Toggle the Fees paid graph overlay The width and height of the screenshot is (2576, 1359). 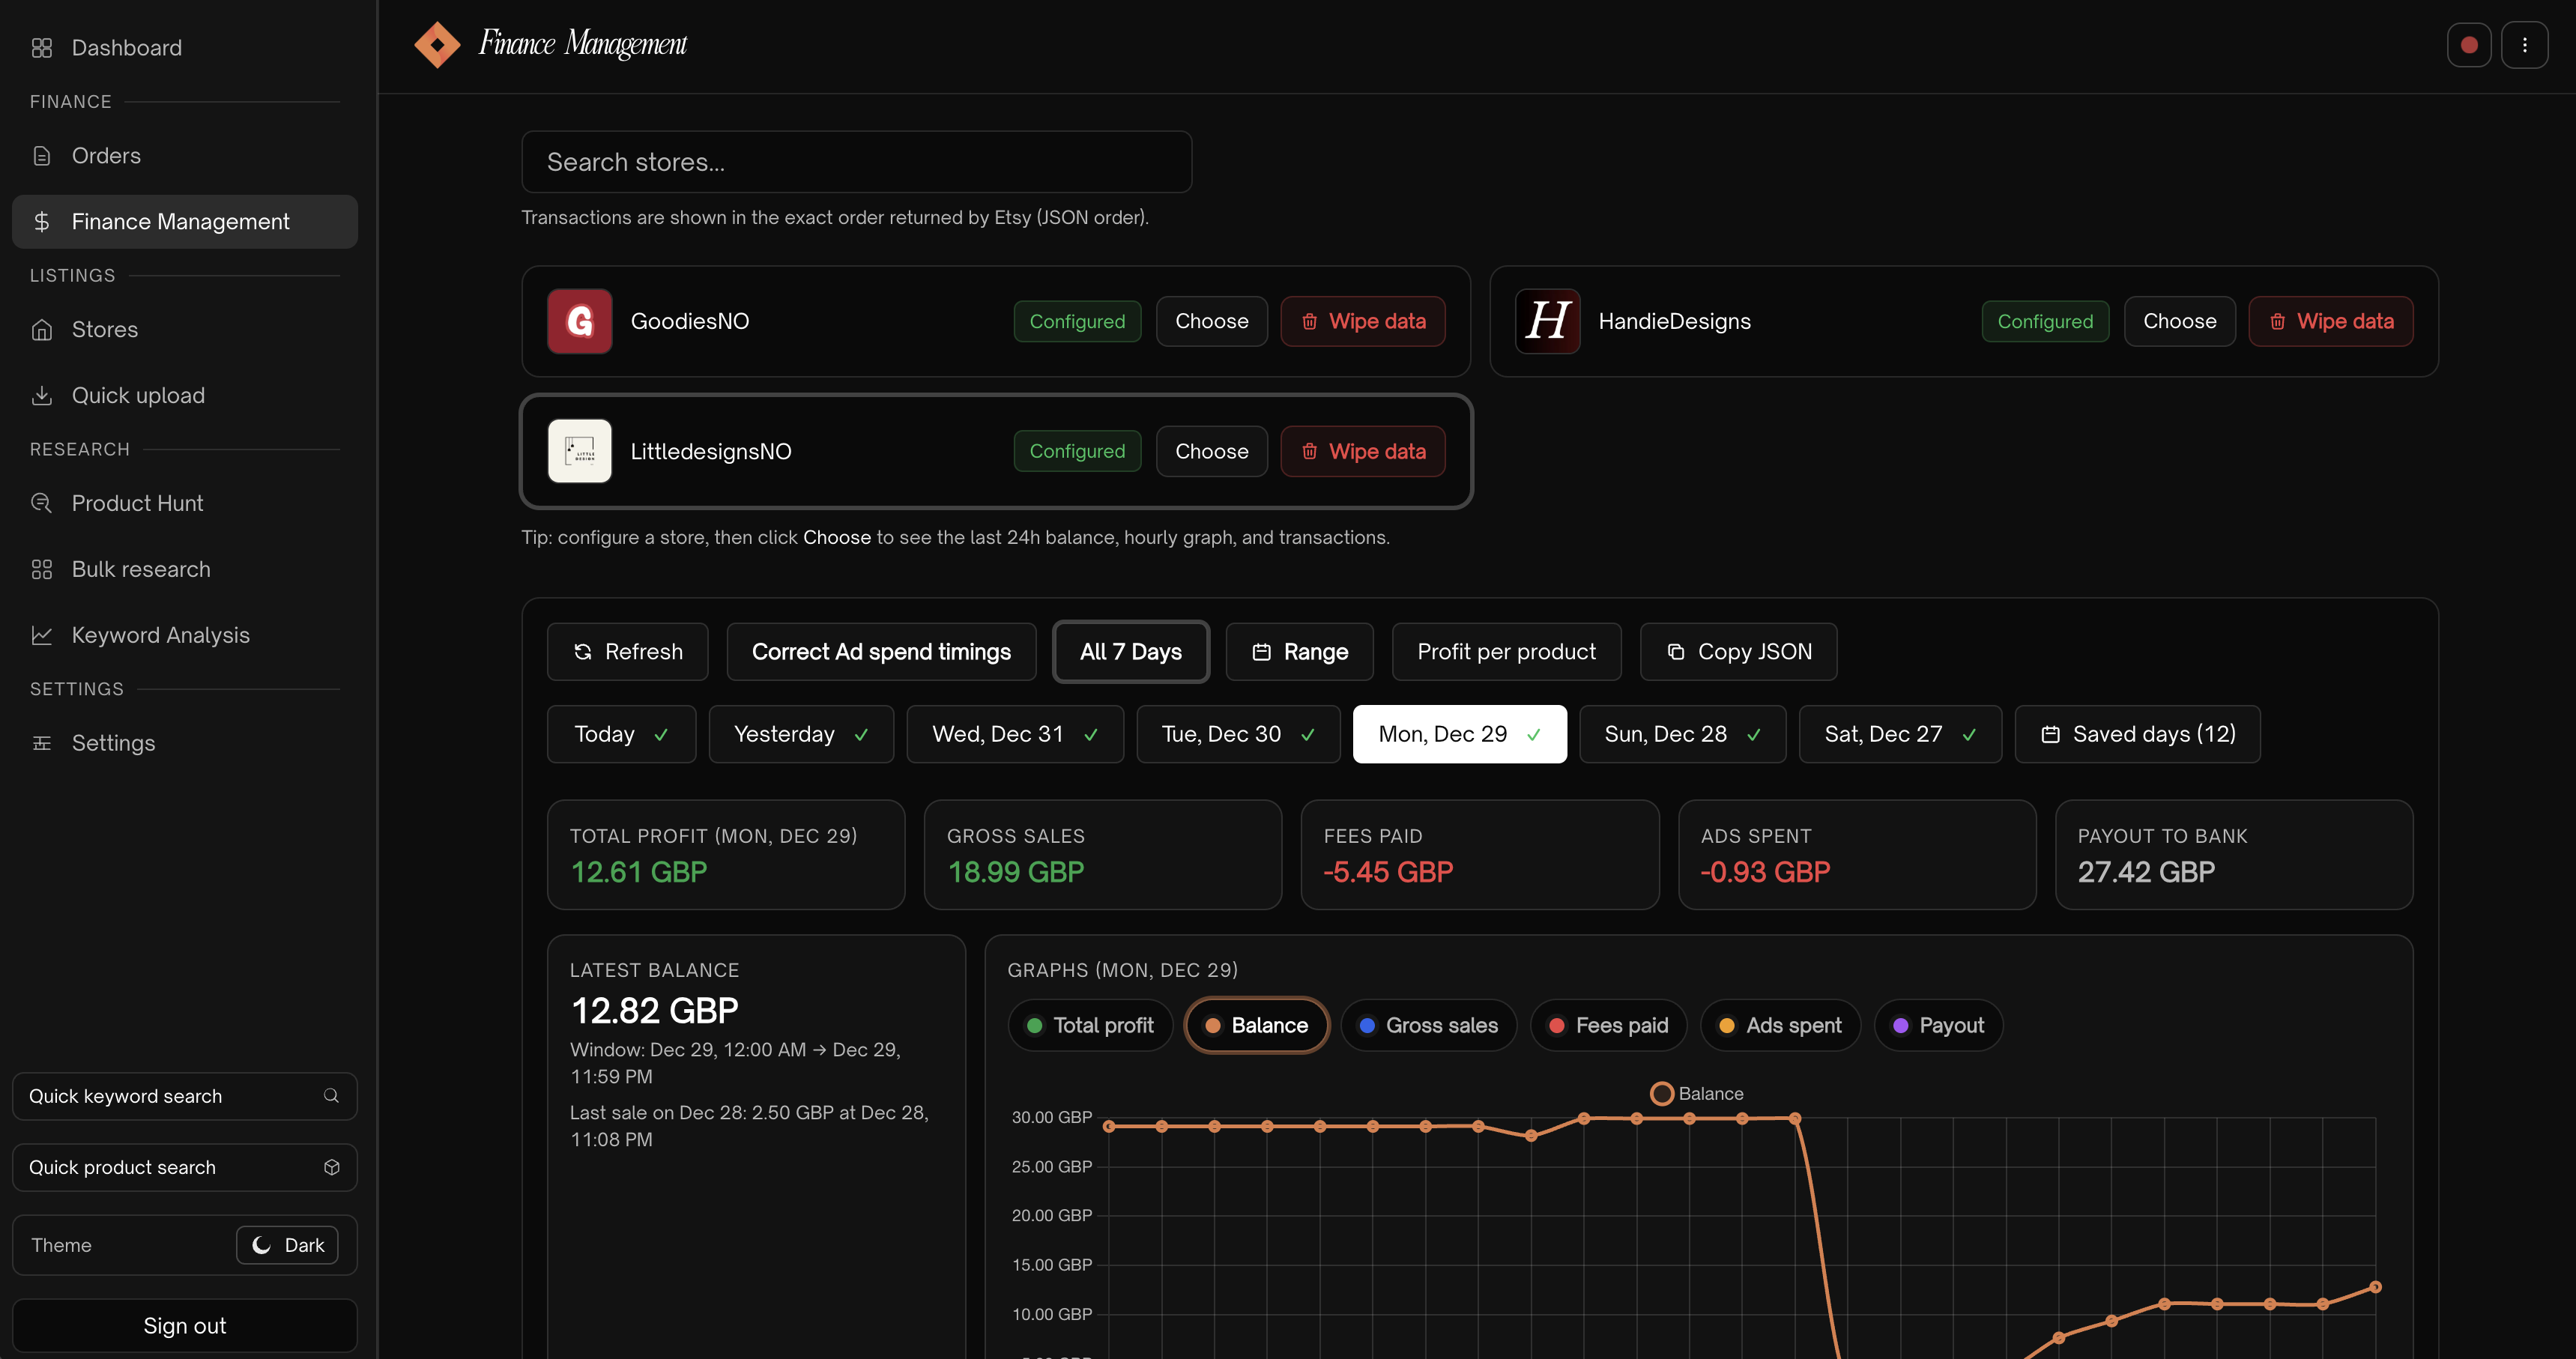(x=1608, y=1025)
